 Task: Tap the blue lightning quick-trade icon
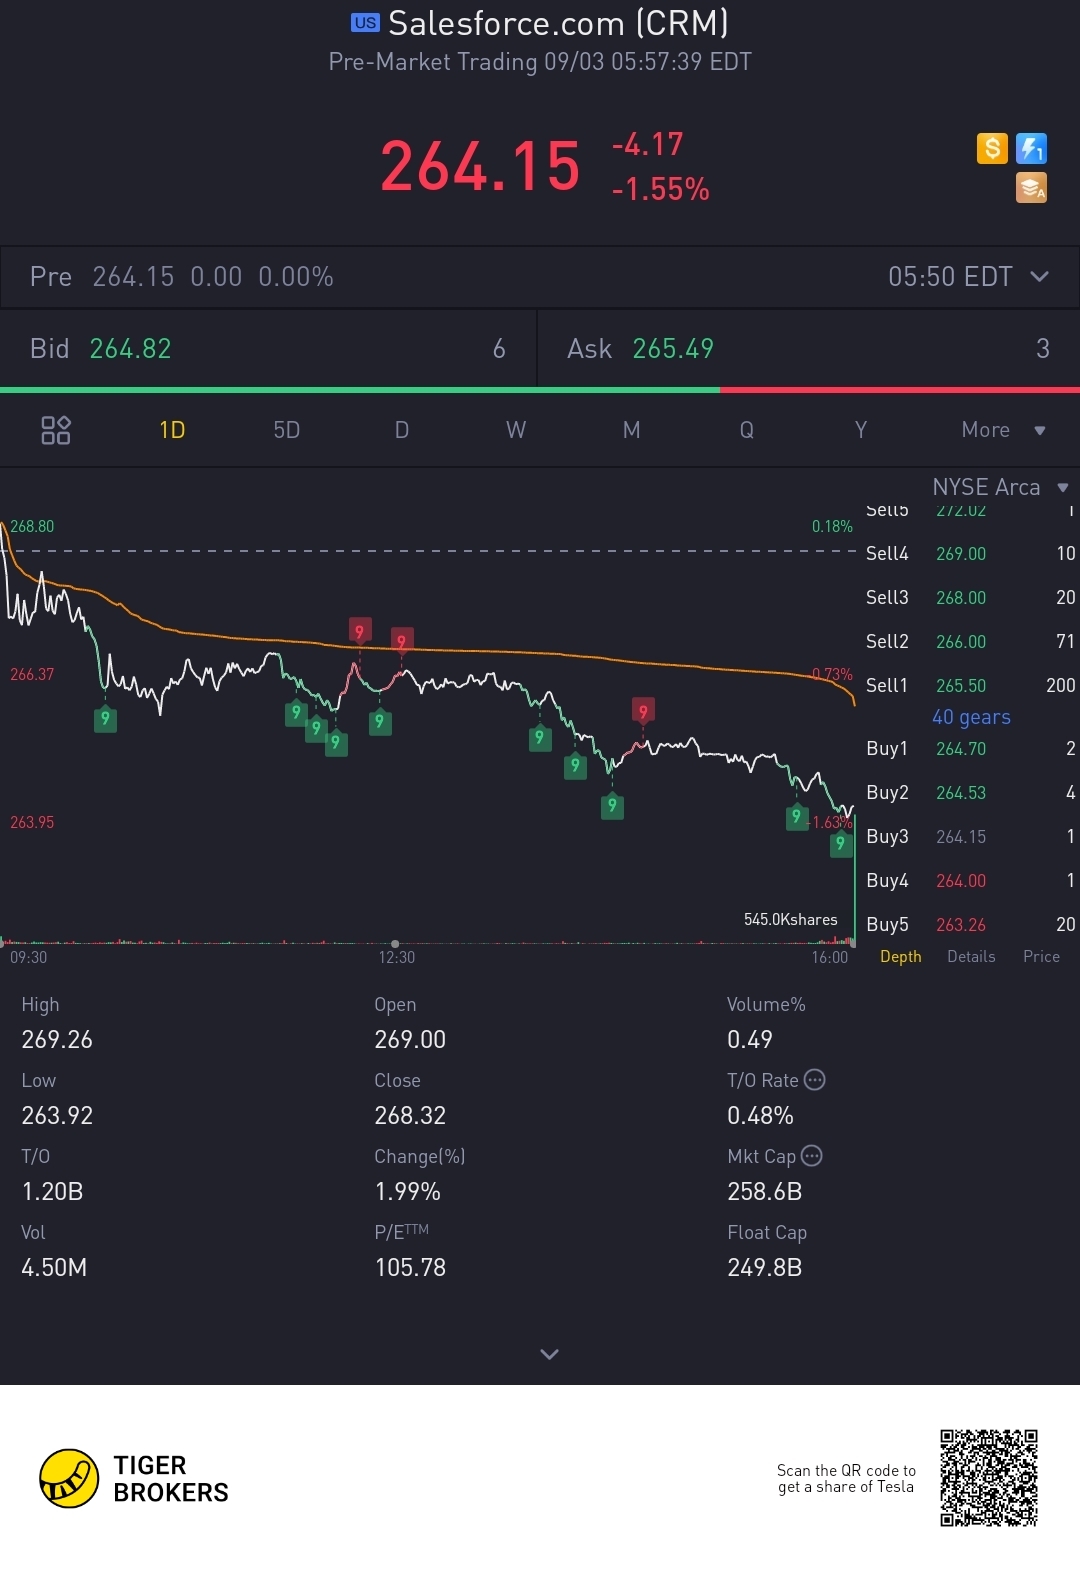click(1031, 149)
